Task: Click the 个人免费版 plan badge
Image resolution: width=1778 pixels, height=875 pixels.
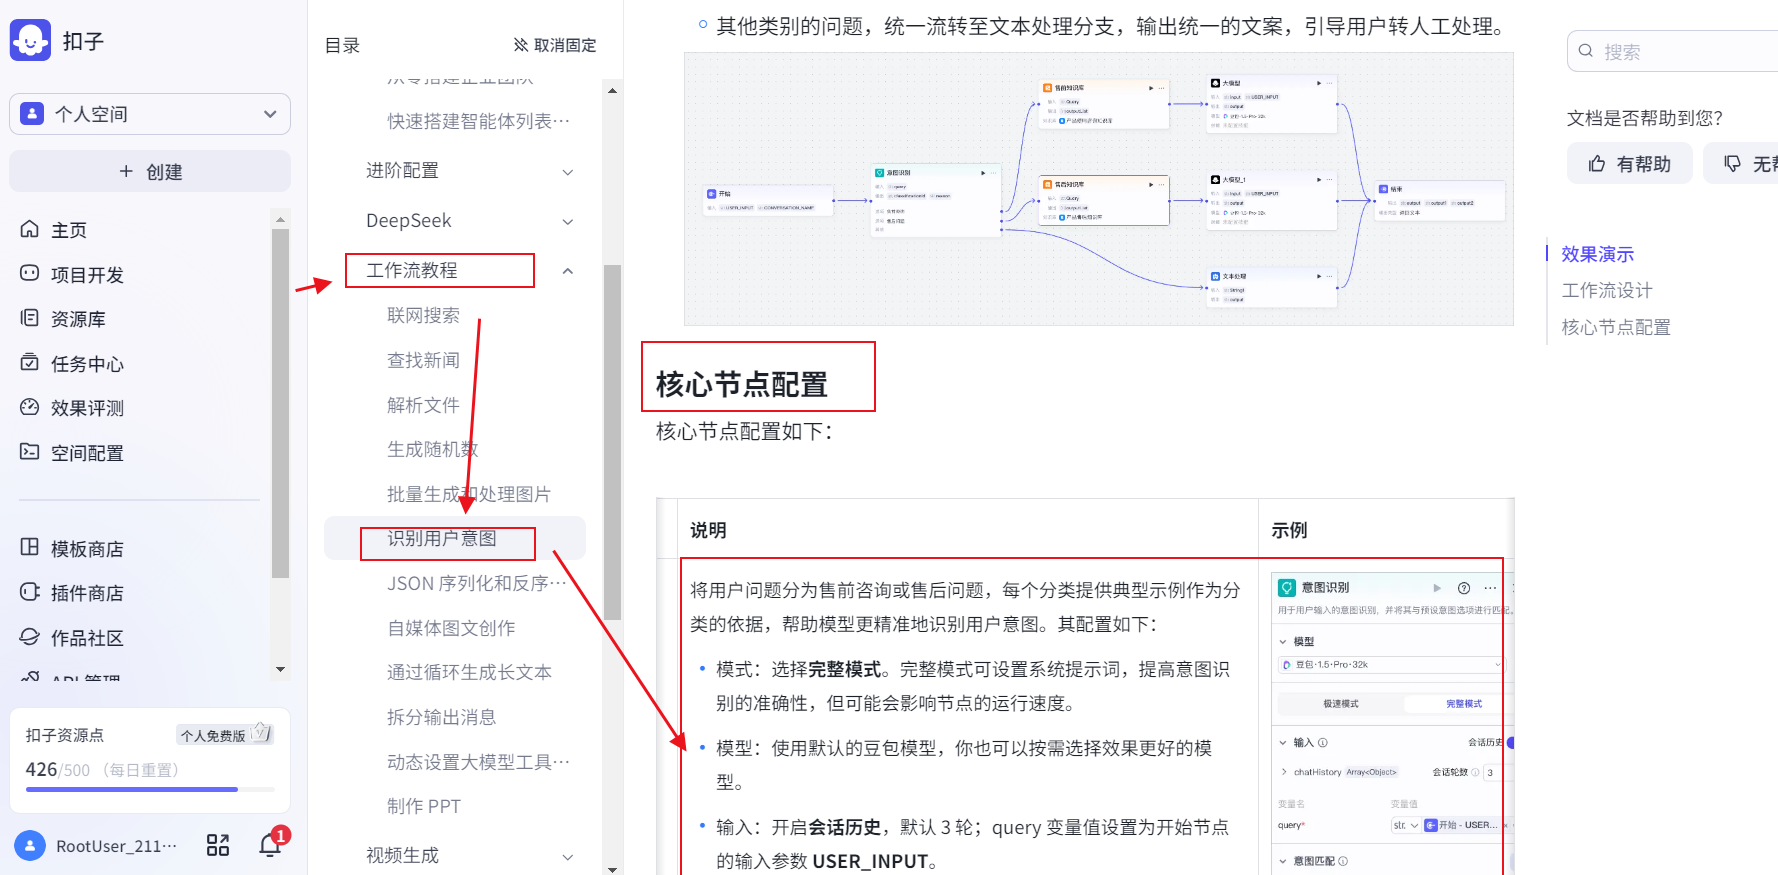Action: (224, 734)
